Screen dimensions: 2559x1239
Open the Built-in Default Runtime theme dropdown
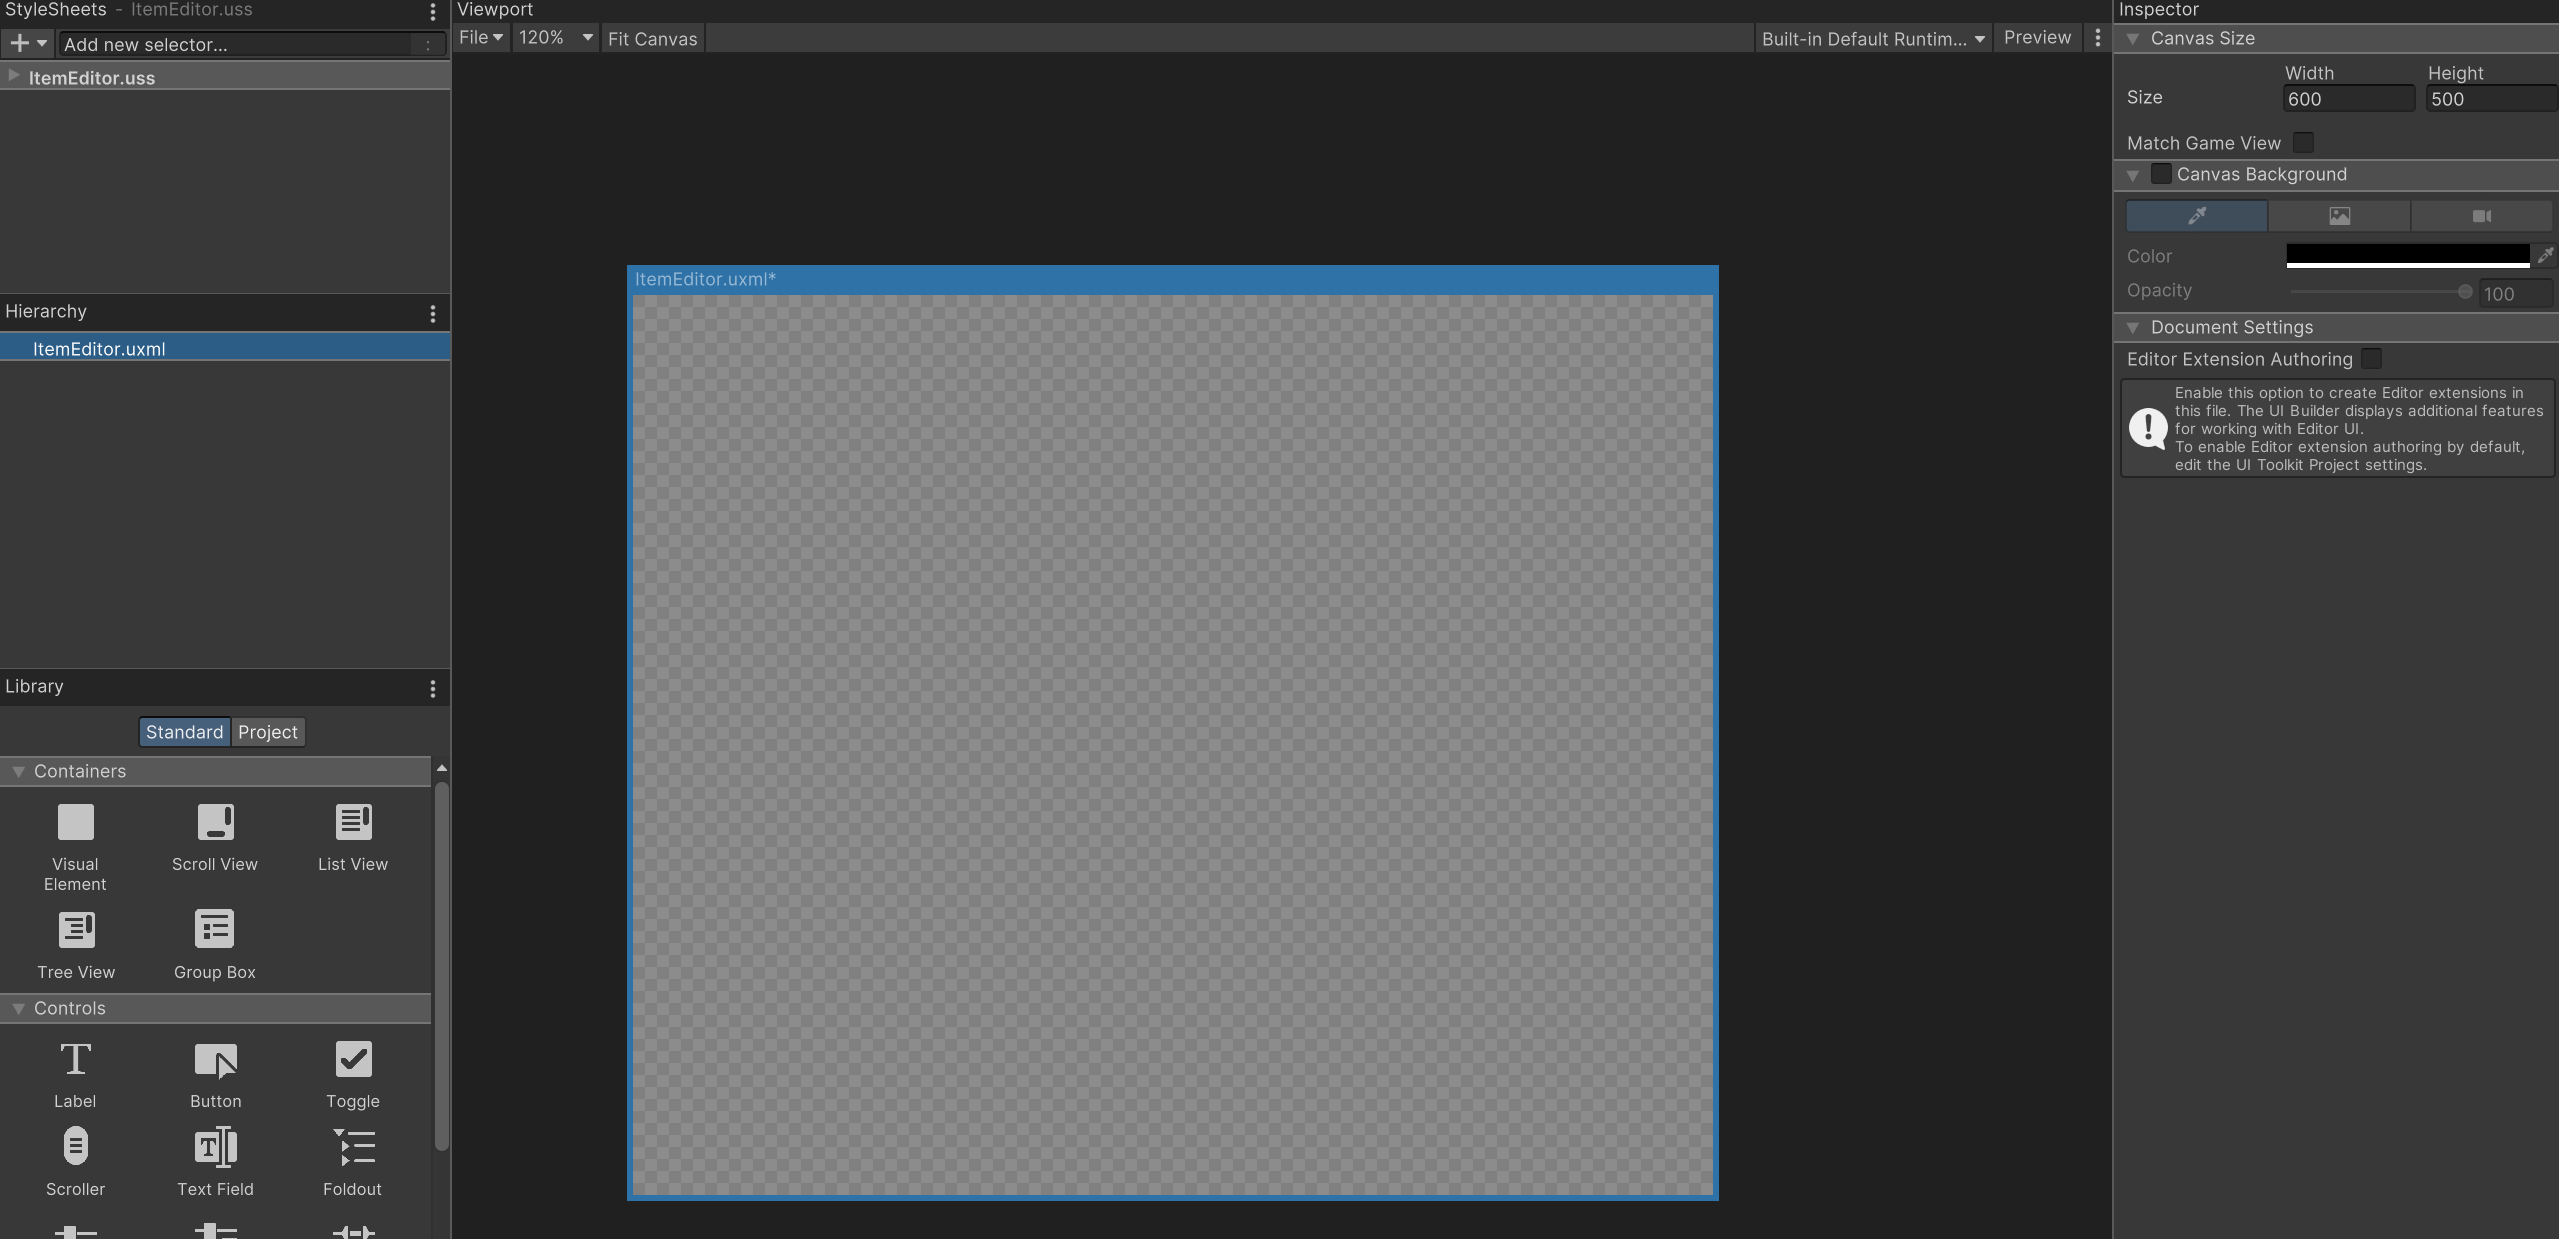(1873, 38)
